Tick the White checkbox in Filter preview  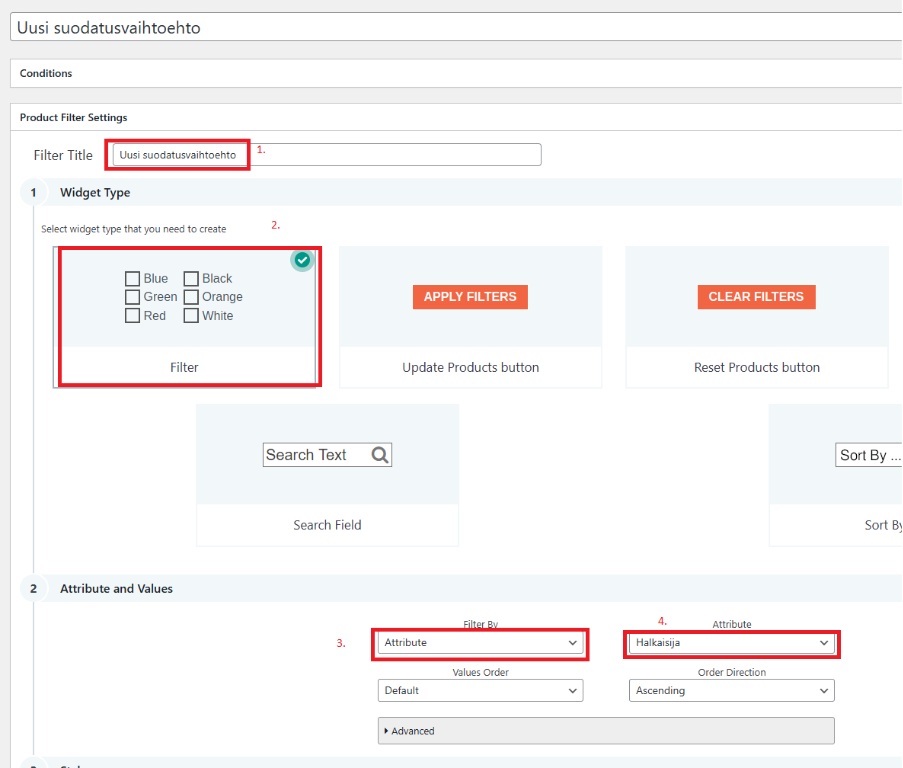point(191,315)
